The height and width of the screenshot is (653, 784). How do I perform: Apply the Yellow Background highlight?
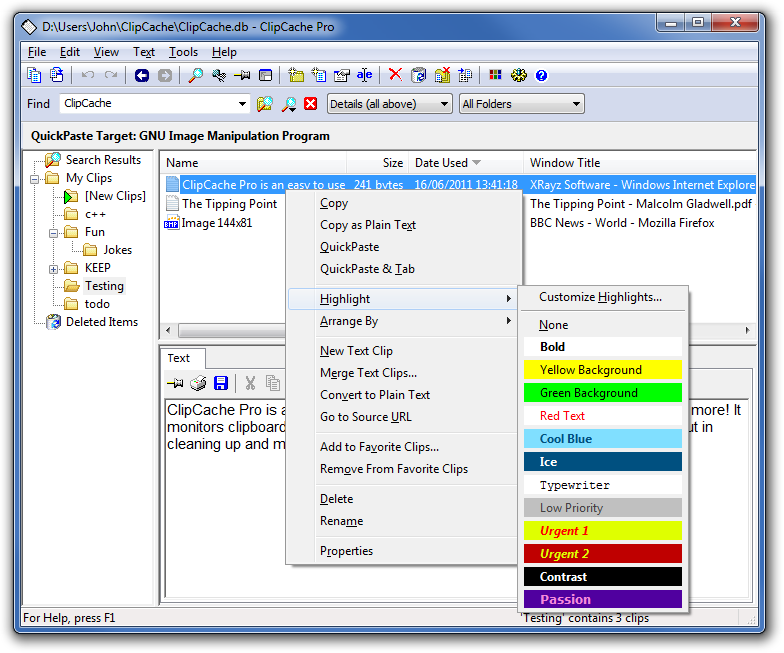point(602,370)
